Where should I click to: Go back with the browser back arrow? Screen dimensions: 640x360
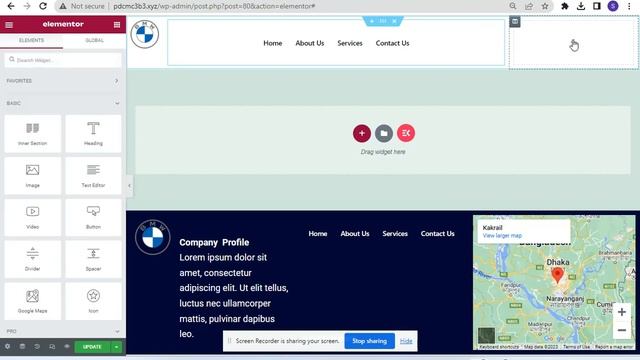pyautogui.click(x=11, y=6)
